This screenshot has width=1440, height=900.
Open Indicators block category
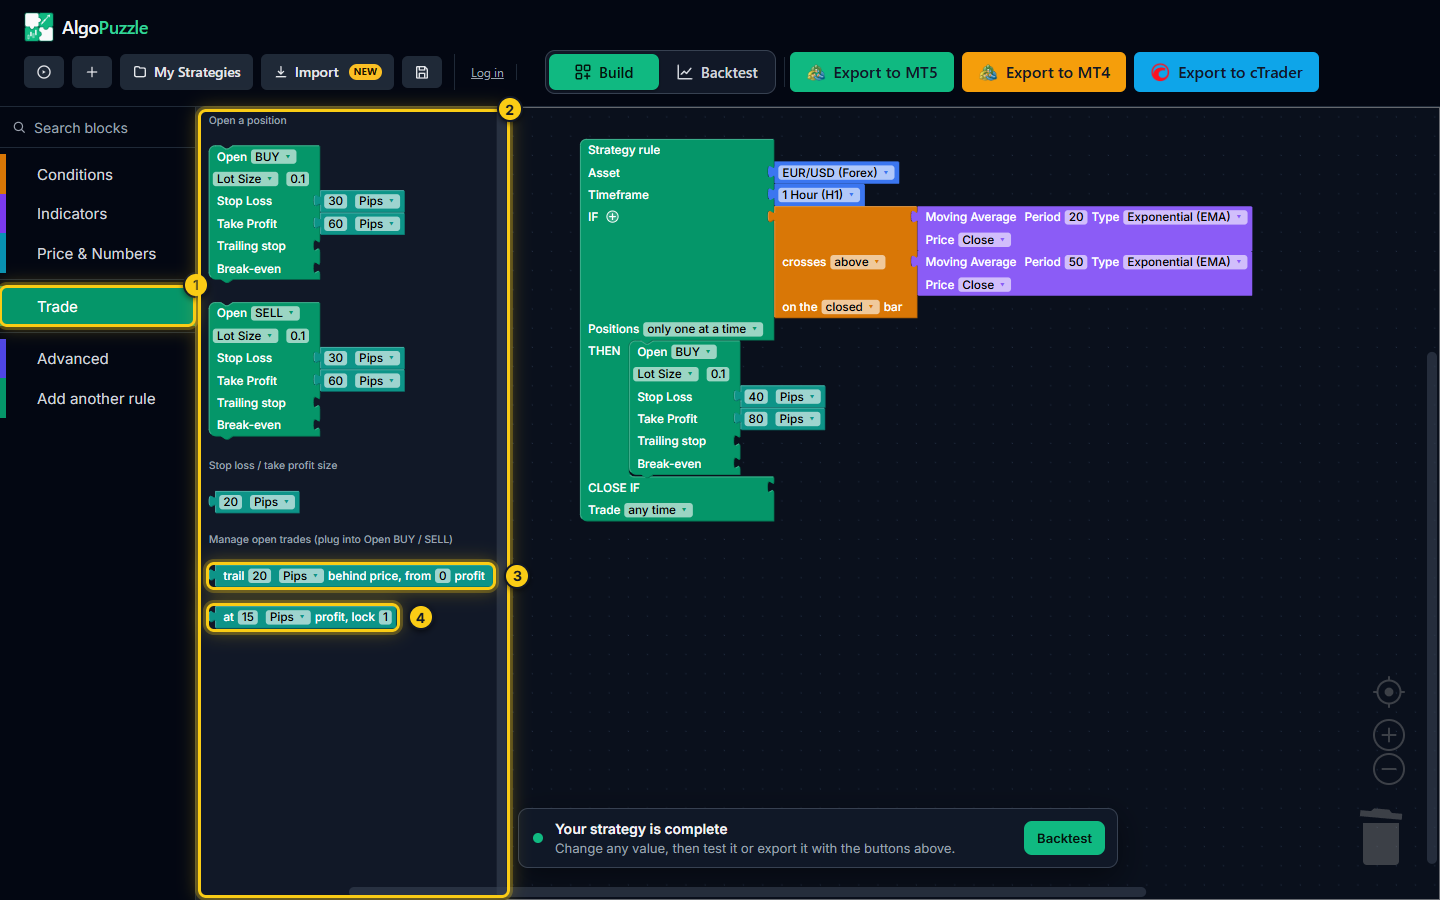tap(98, 214)
